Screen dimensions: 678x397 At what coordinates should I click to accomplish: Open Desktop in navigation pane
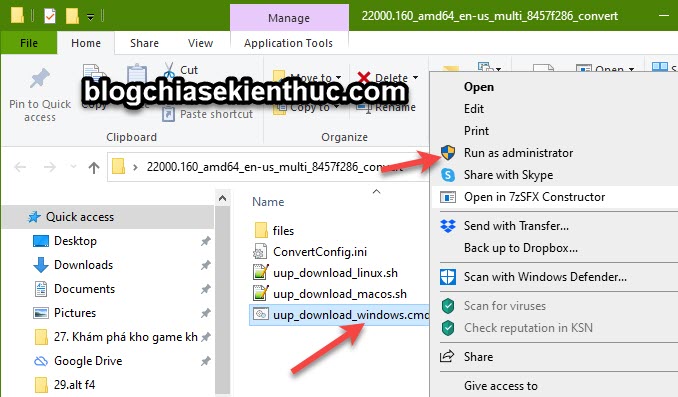tap(75, 241)
